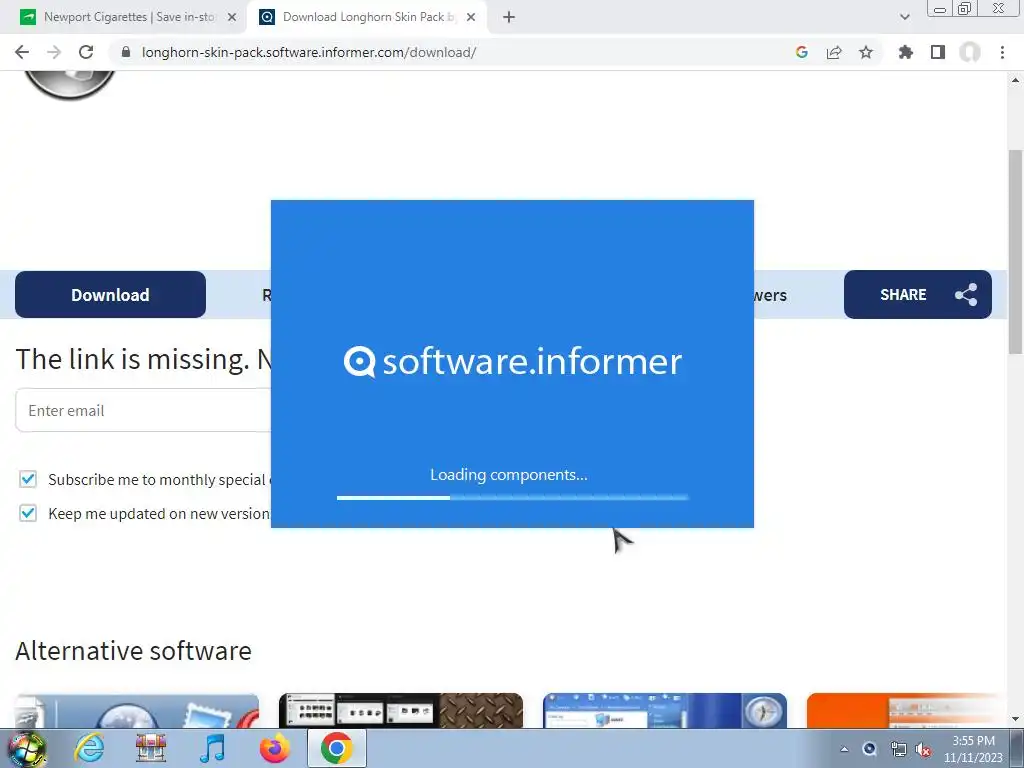Screen dimensions: 1024x768
Task: Close the Newport Cigarettes tab
Action: [x=232, y=17]
